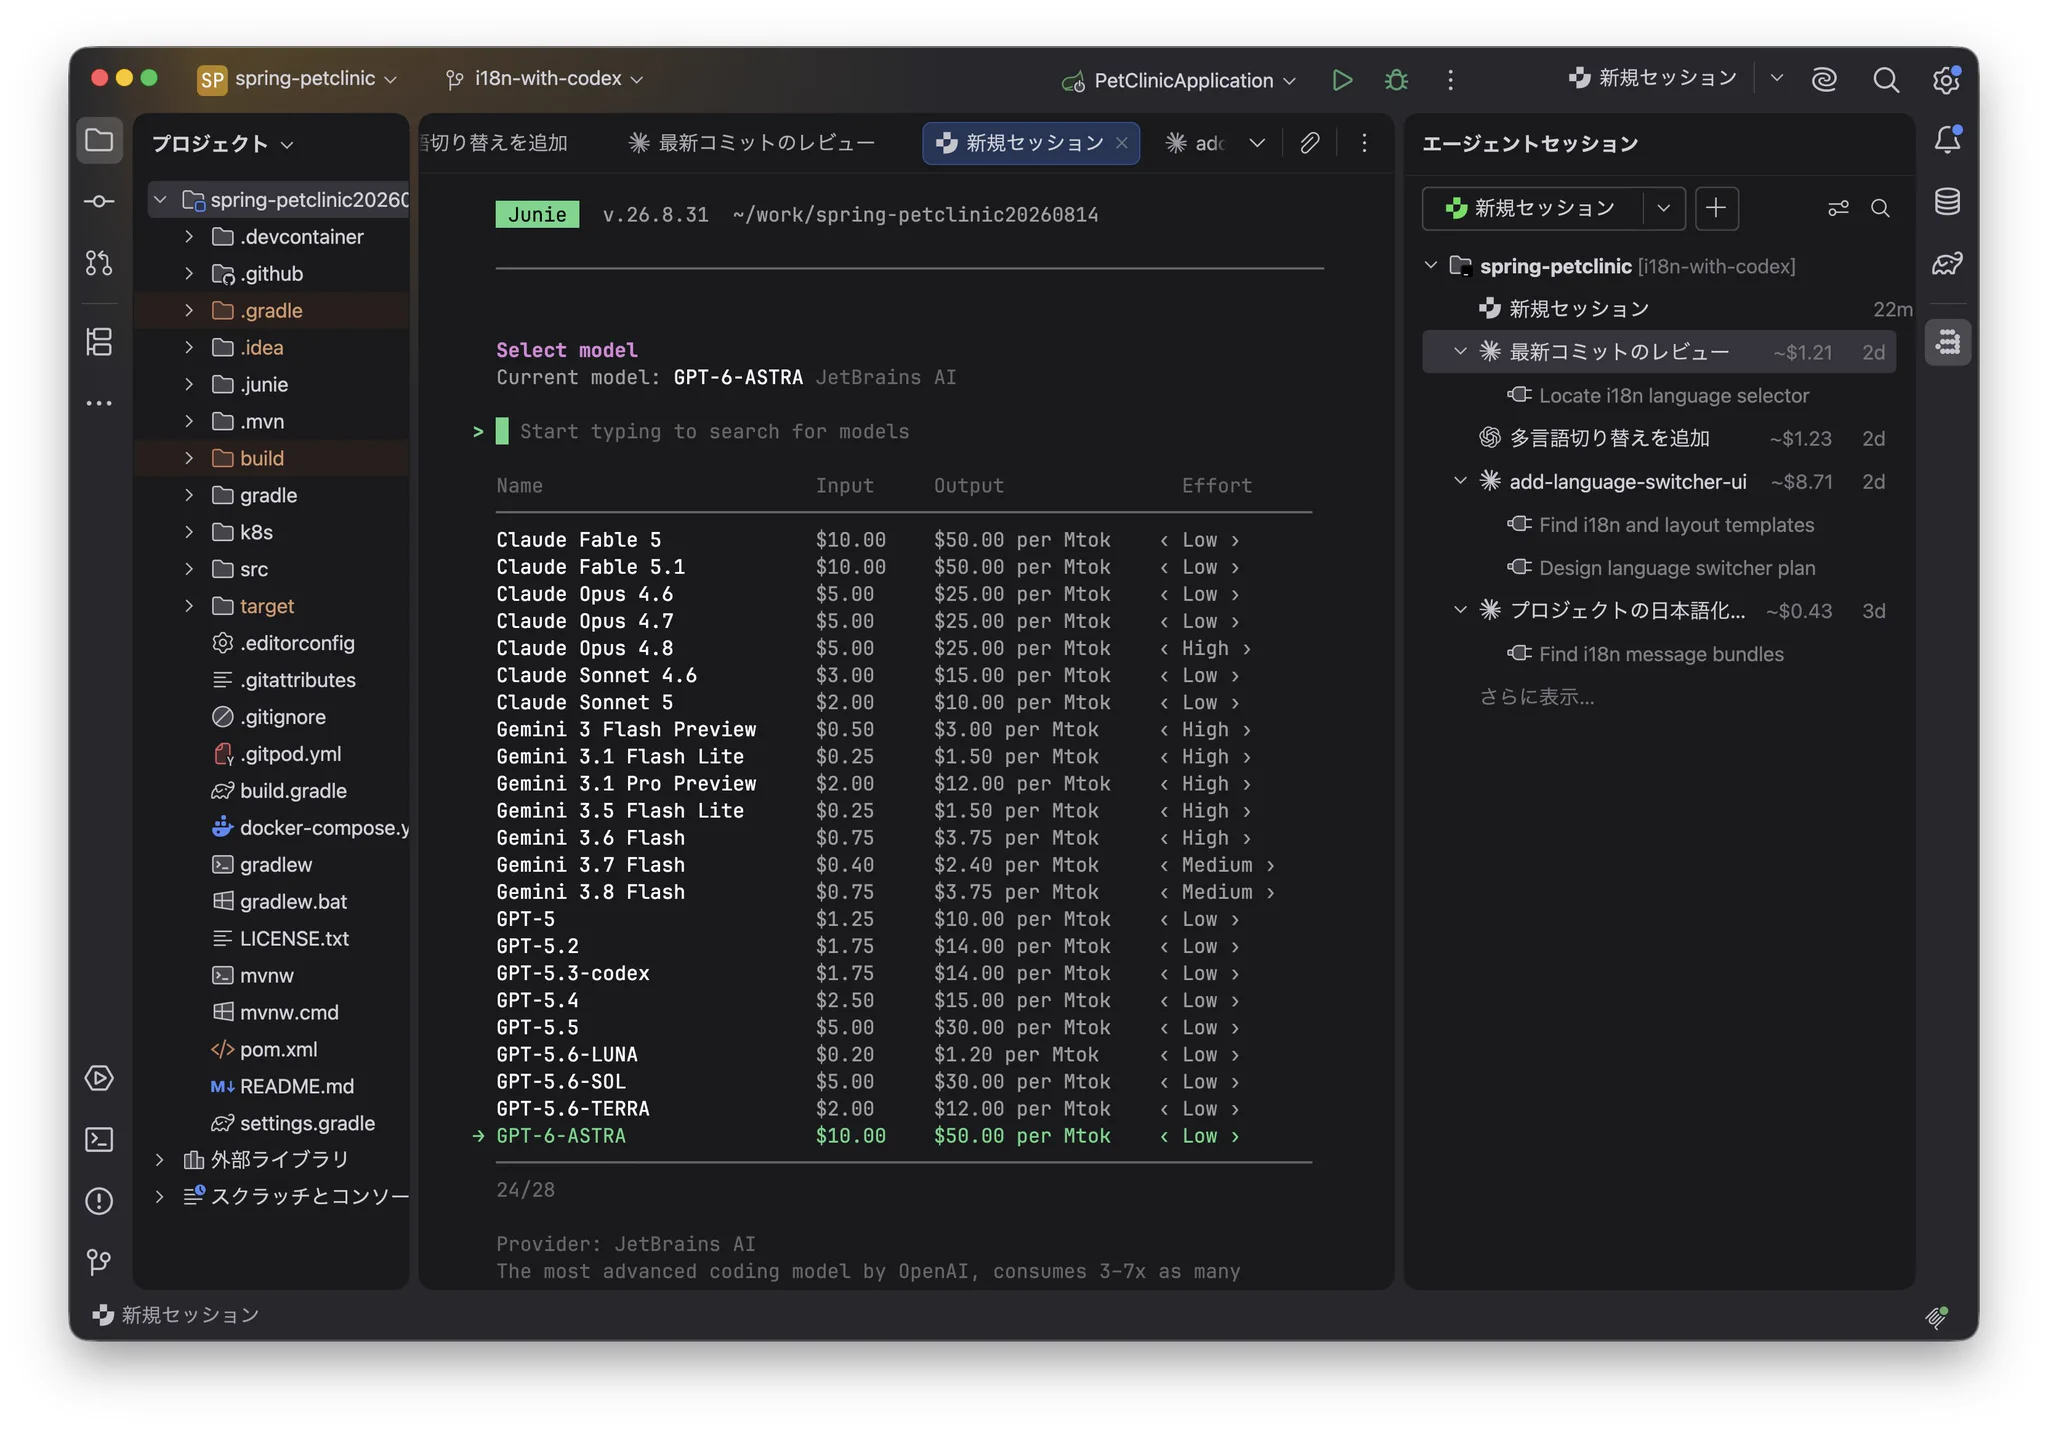Select Gemini 3.1 Pro Preview model
The height and width of the screenshot is (1432, 2048).
tap(904, 784)
